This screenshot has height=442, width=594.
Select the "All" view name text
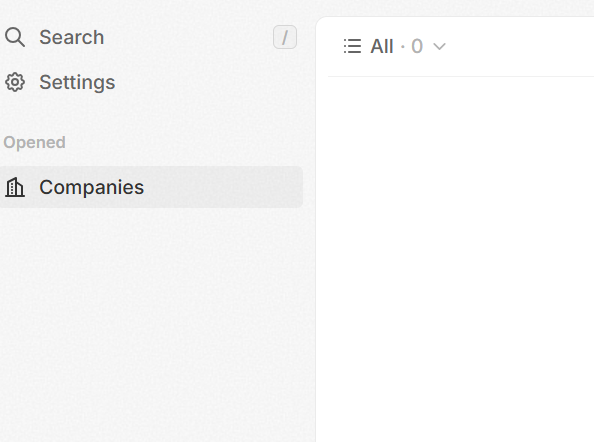[382, 47]
